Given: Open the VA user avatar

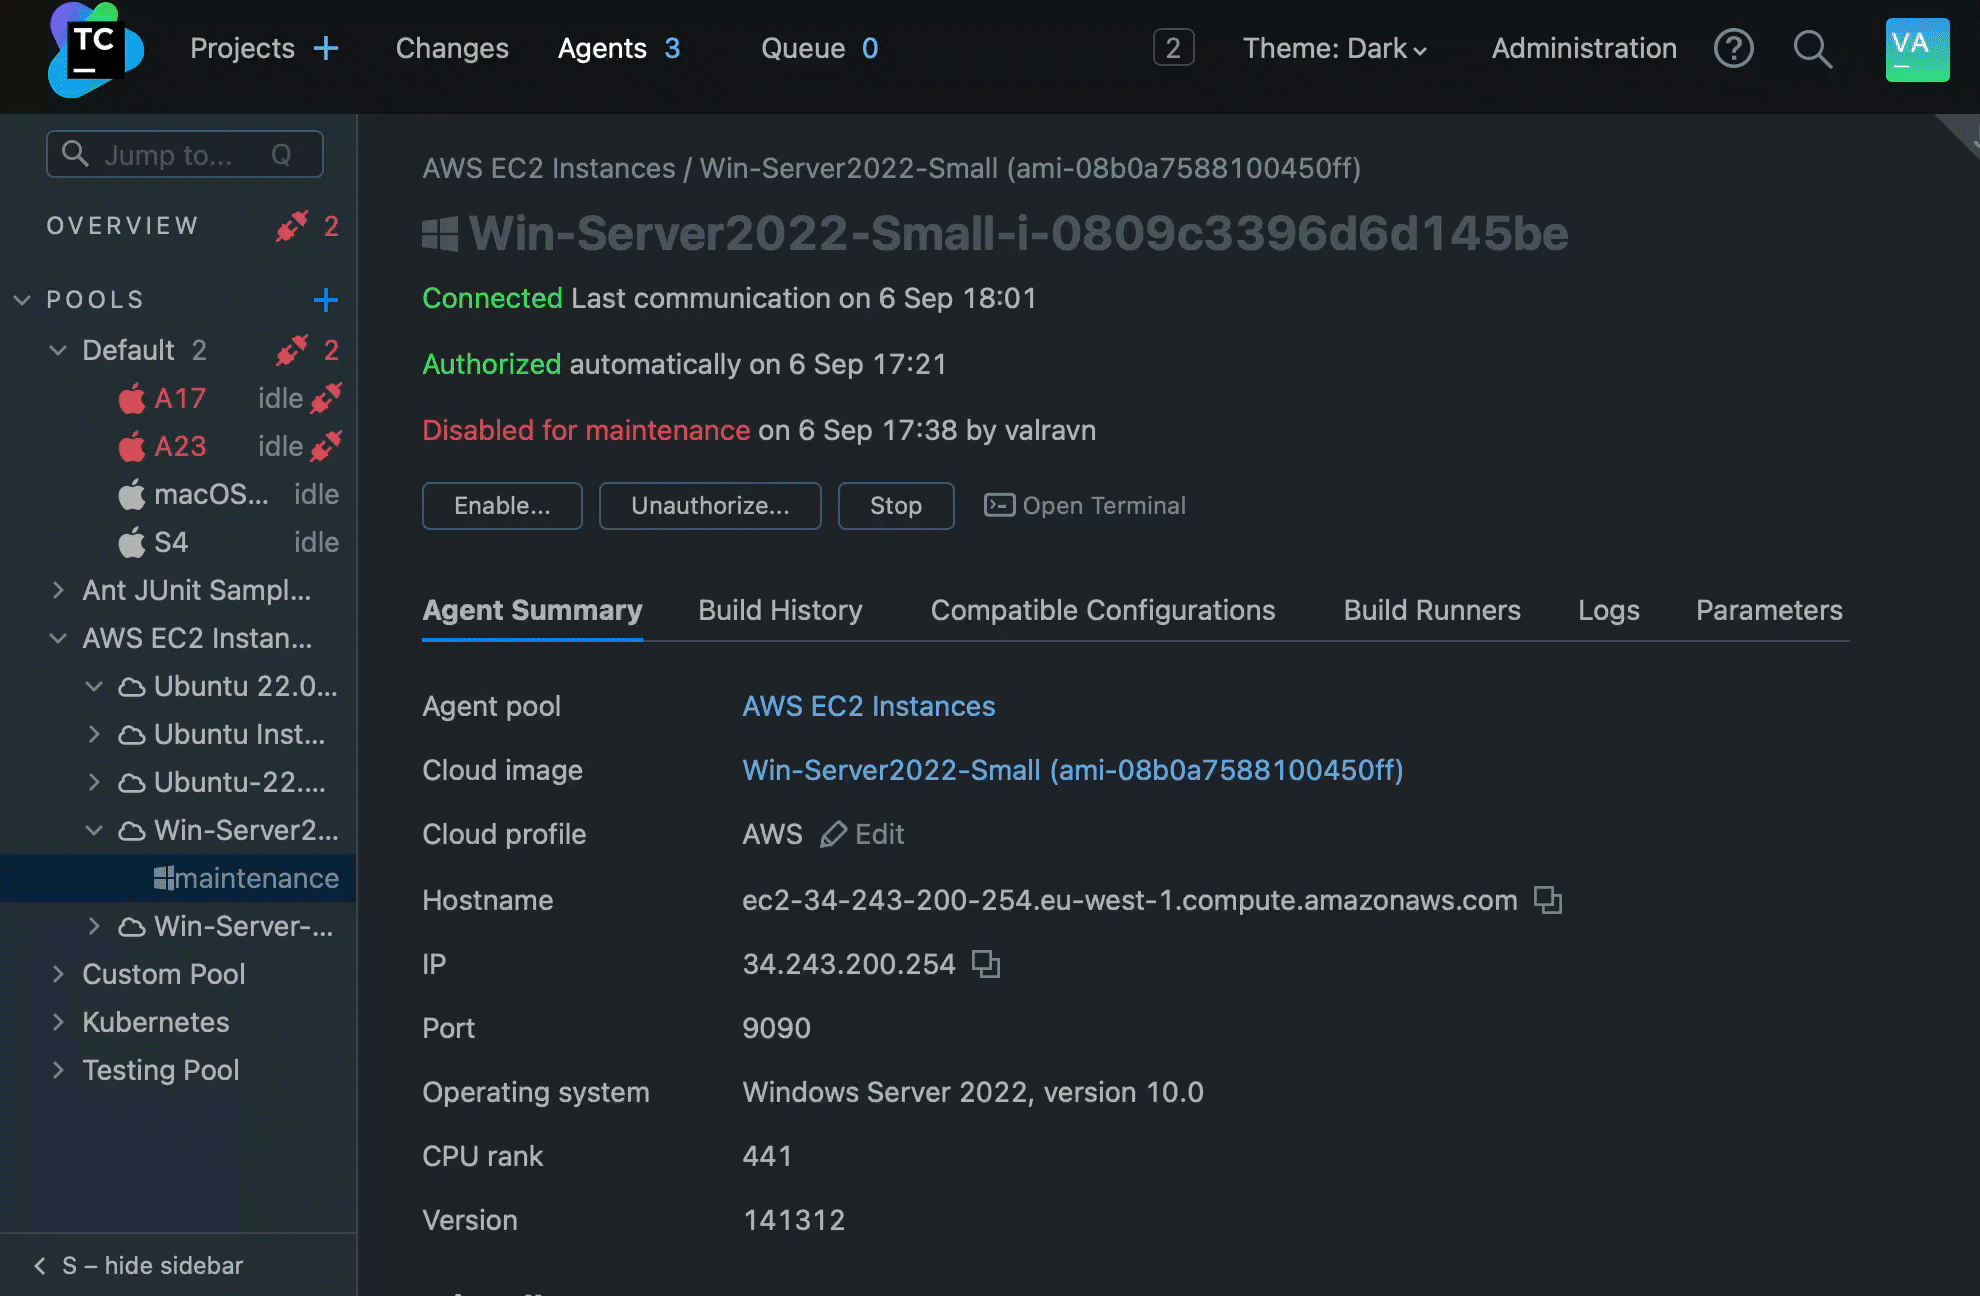Looking at the screenshot, I should 1917,48.
